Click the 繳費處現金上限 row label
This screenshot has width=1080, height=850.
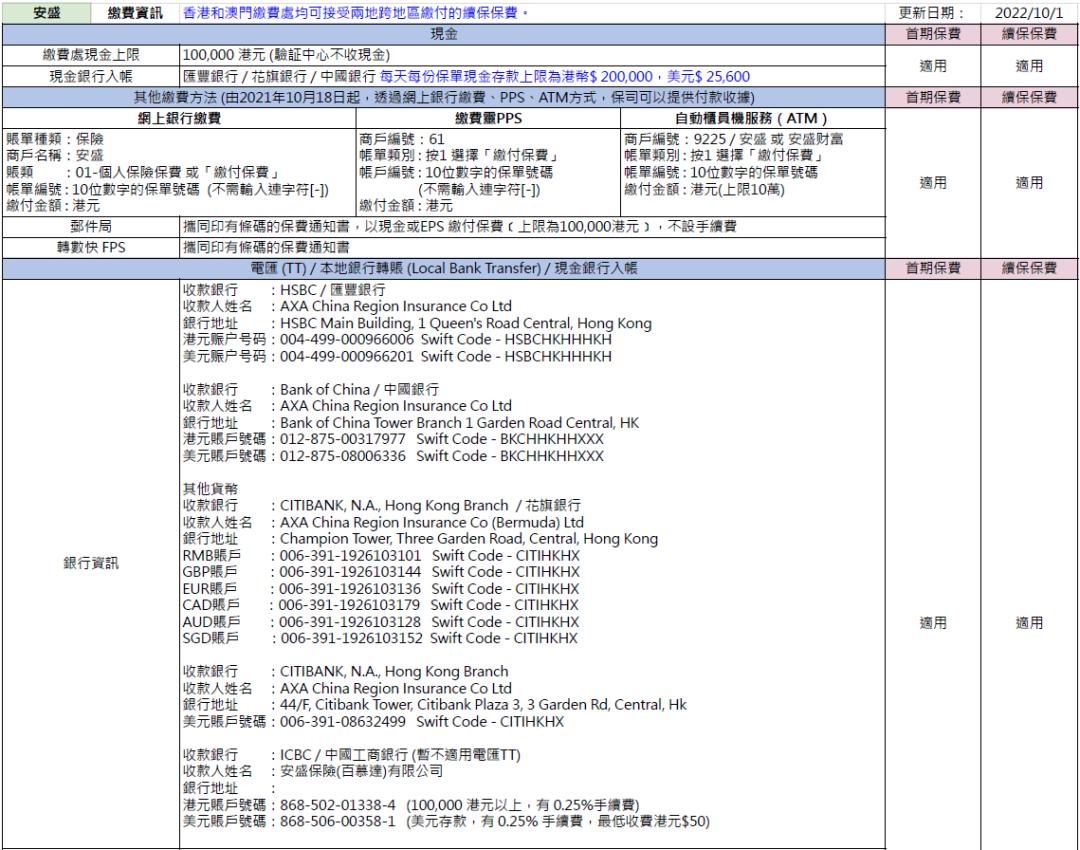(x=91, y=55)
